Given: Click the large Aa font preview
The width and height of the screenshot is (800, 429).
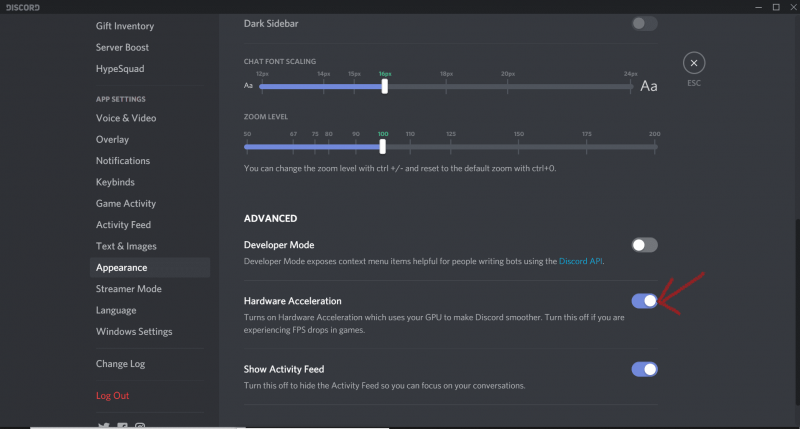Looking at the screenshot, I should click(x=648, y=86).
